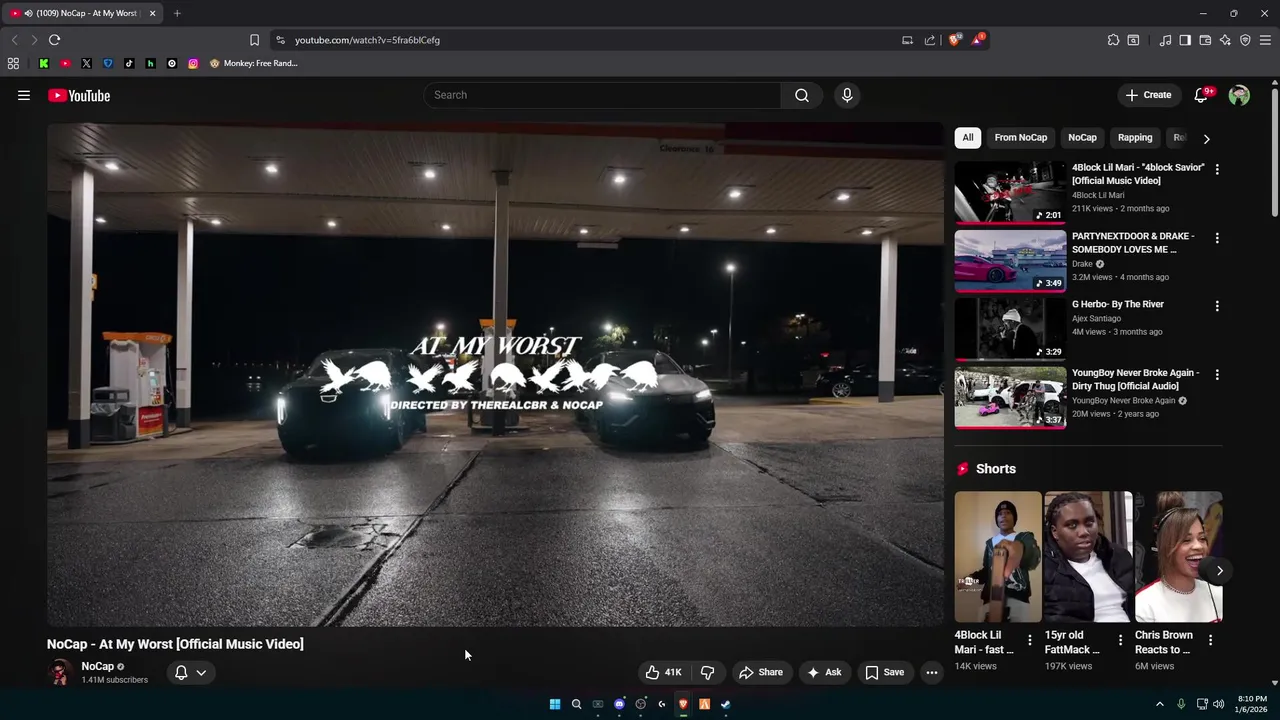
Task: Reload the page in browser toolbar
Action: (x=54, y=40)
